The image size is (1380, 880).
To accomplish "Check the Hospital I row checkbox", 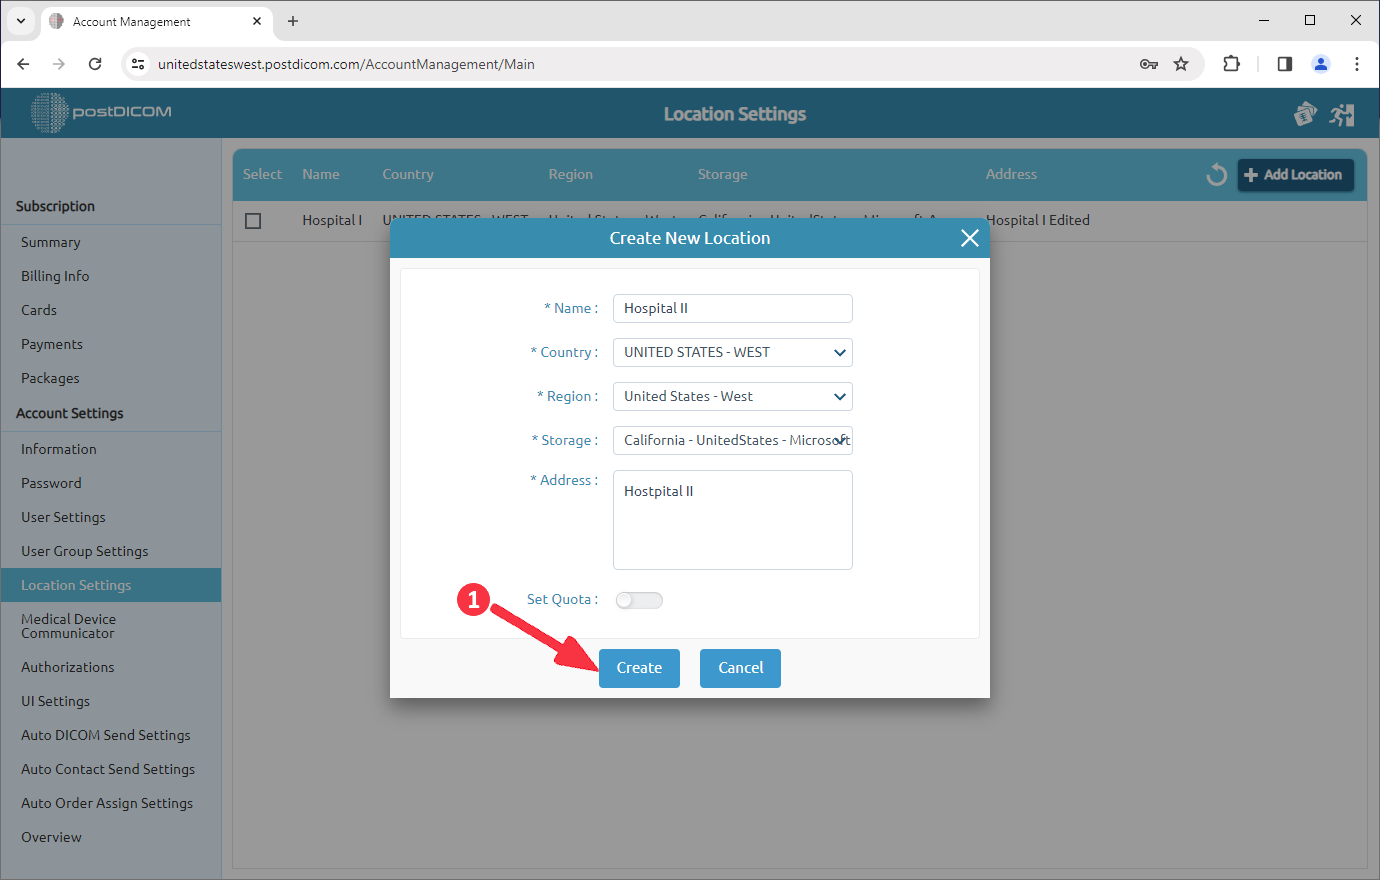I will pyautogui.click(x=253, y=220).
